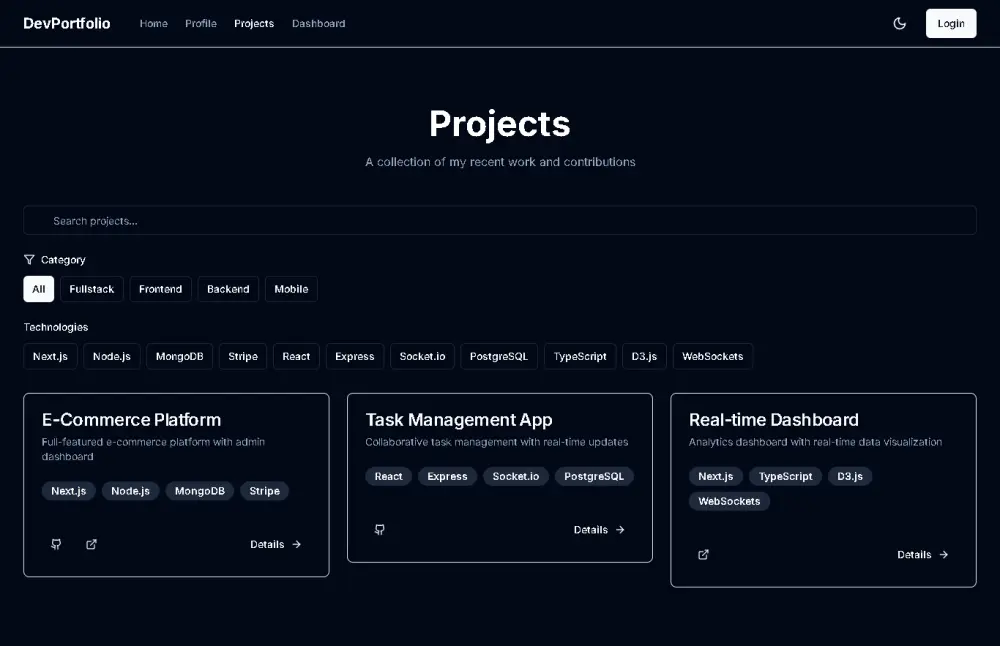Image resolution: width=1000 pixels, height=646 pixels.
Task: Toggle the WebSockets technology filter
Action: 712,356
